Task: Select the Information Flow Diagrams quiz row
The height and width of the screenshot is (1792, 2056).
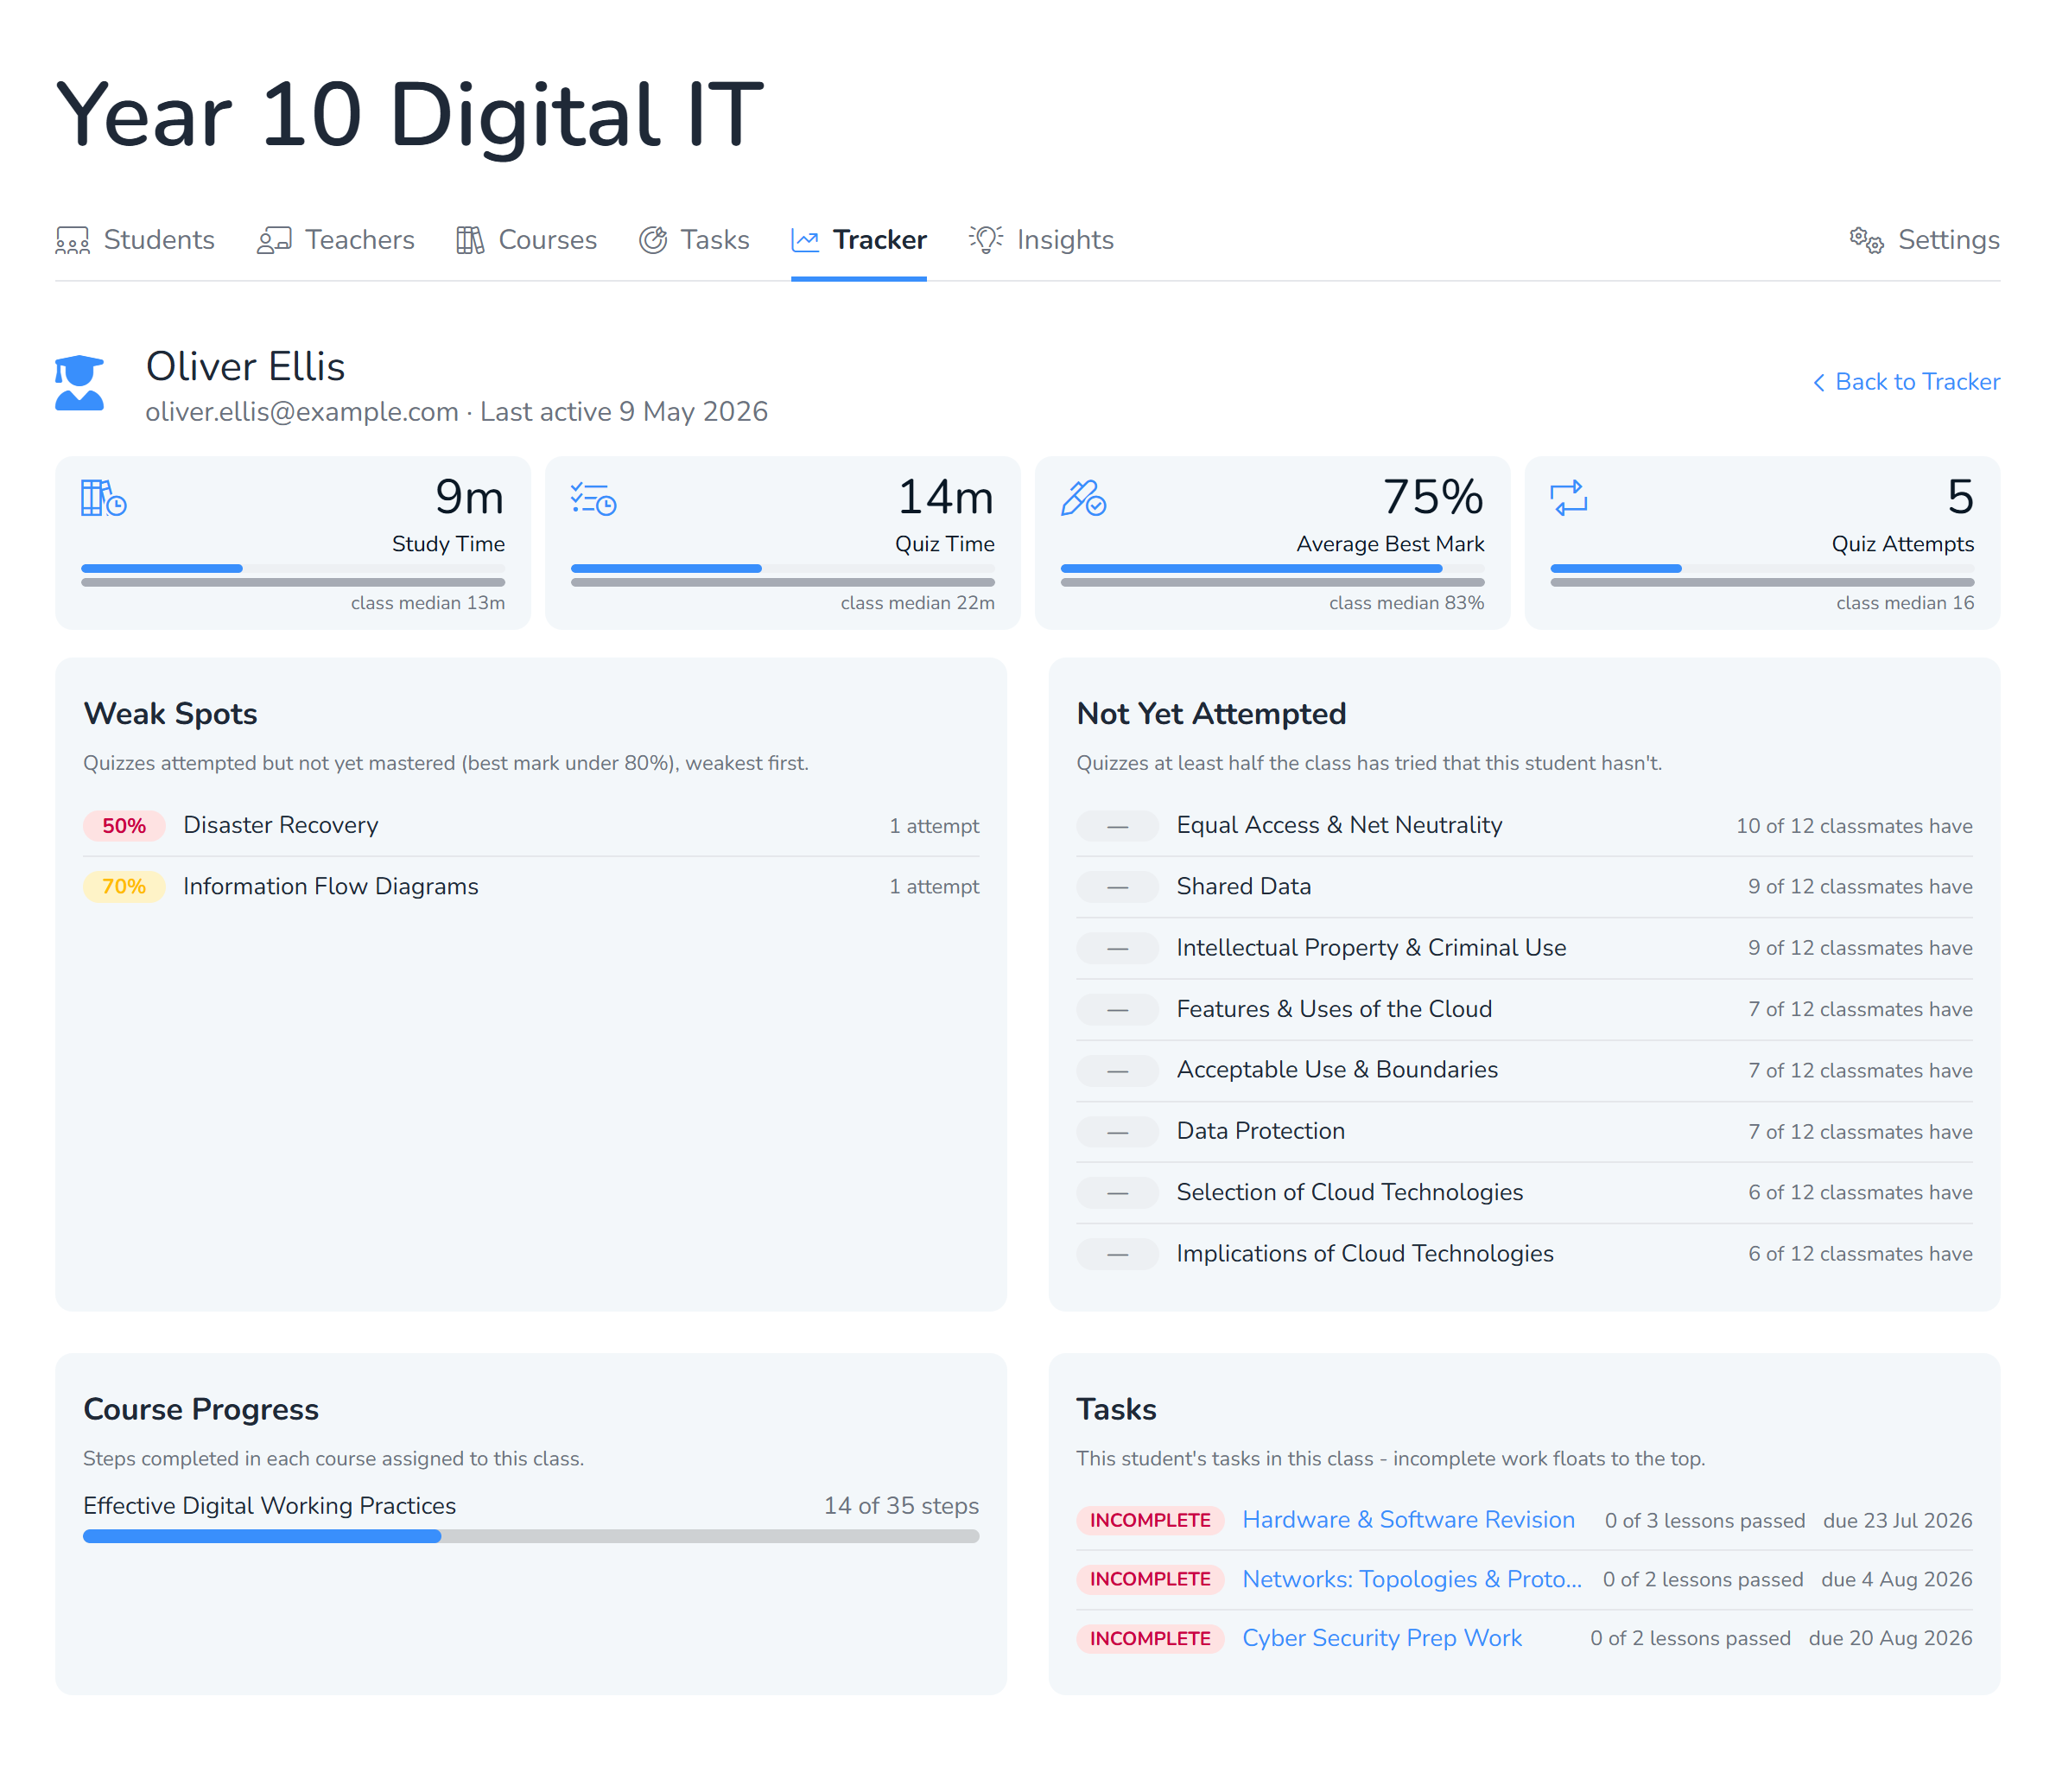Action: pos(531,887)
